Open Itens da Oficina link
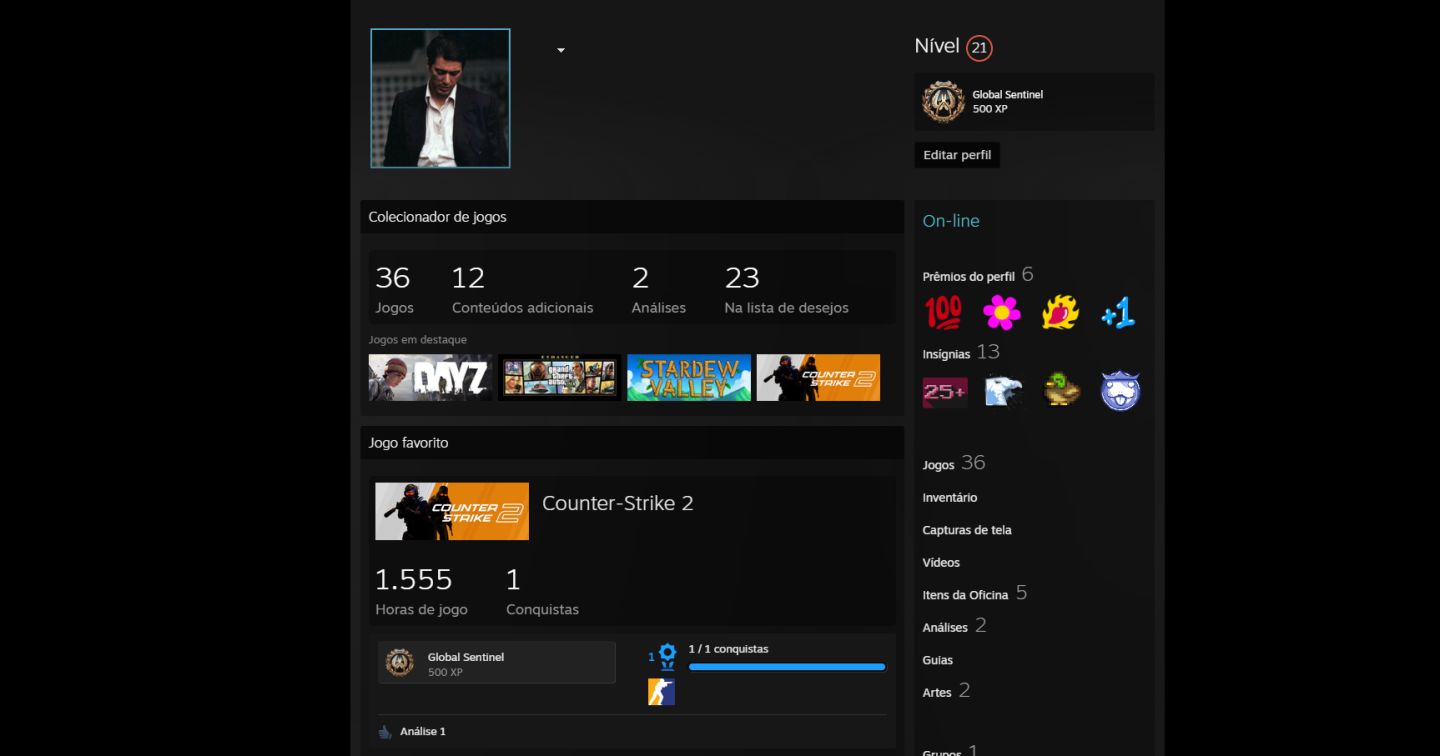The image size is (1440, 756). click(975, 593)
